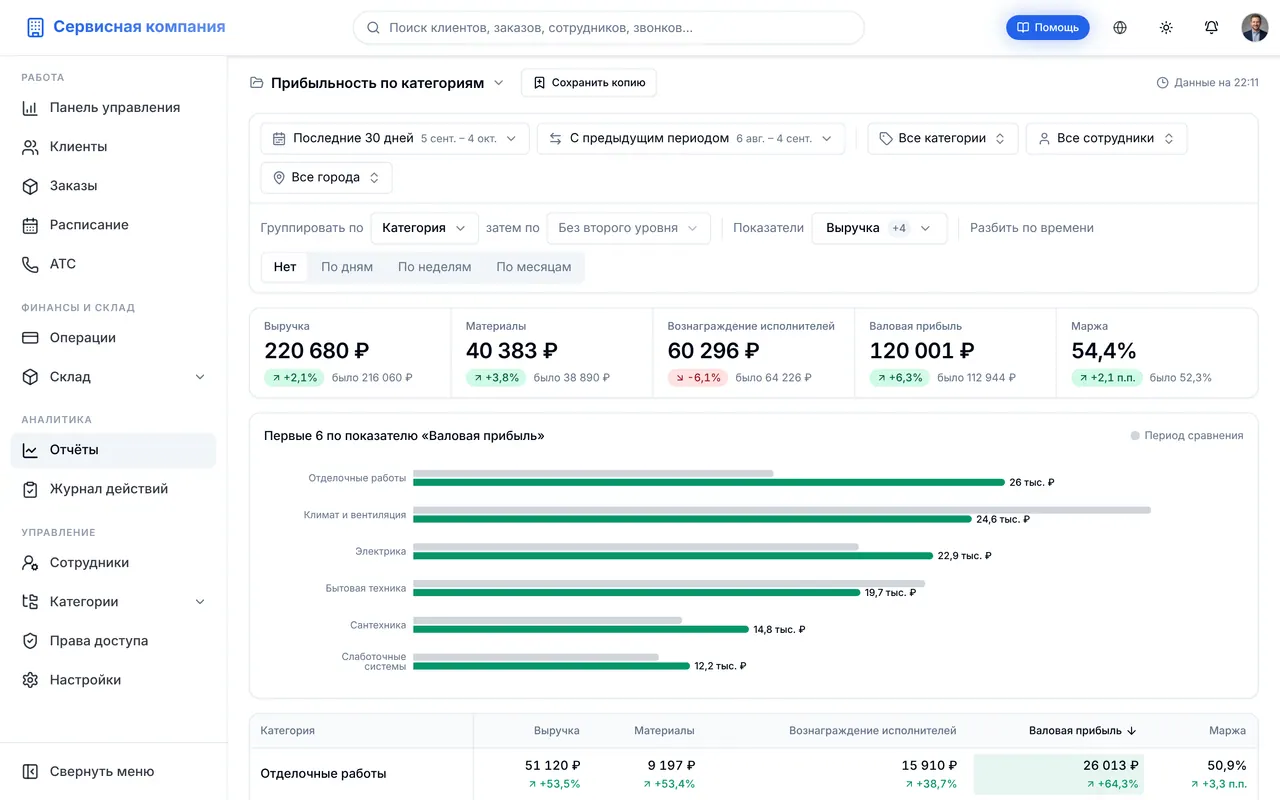Click the search magnifier icon
Screen dimensions: 1280x800
pos(374,28)
